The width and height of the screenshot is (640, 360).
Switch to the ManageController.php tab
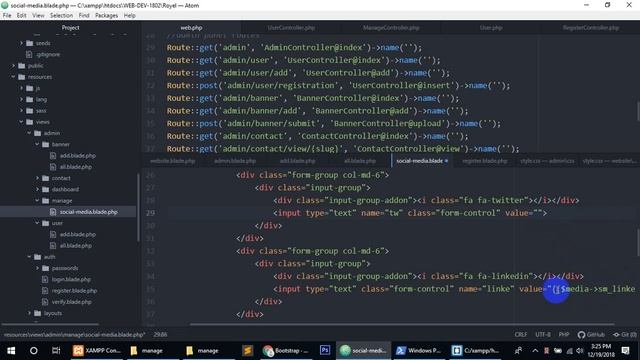(x=391, y=28)
